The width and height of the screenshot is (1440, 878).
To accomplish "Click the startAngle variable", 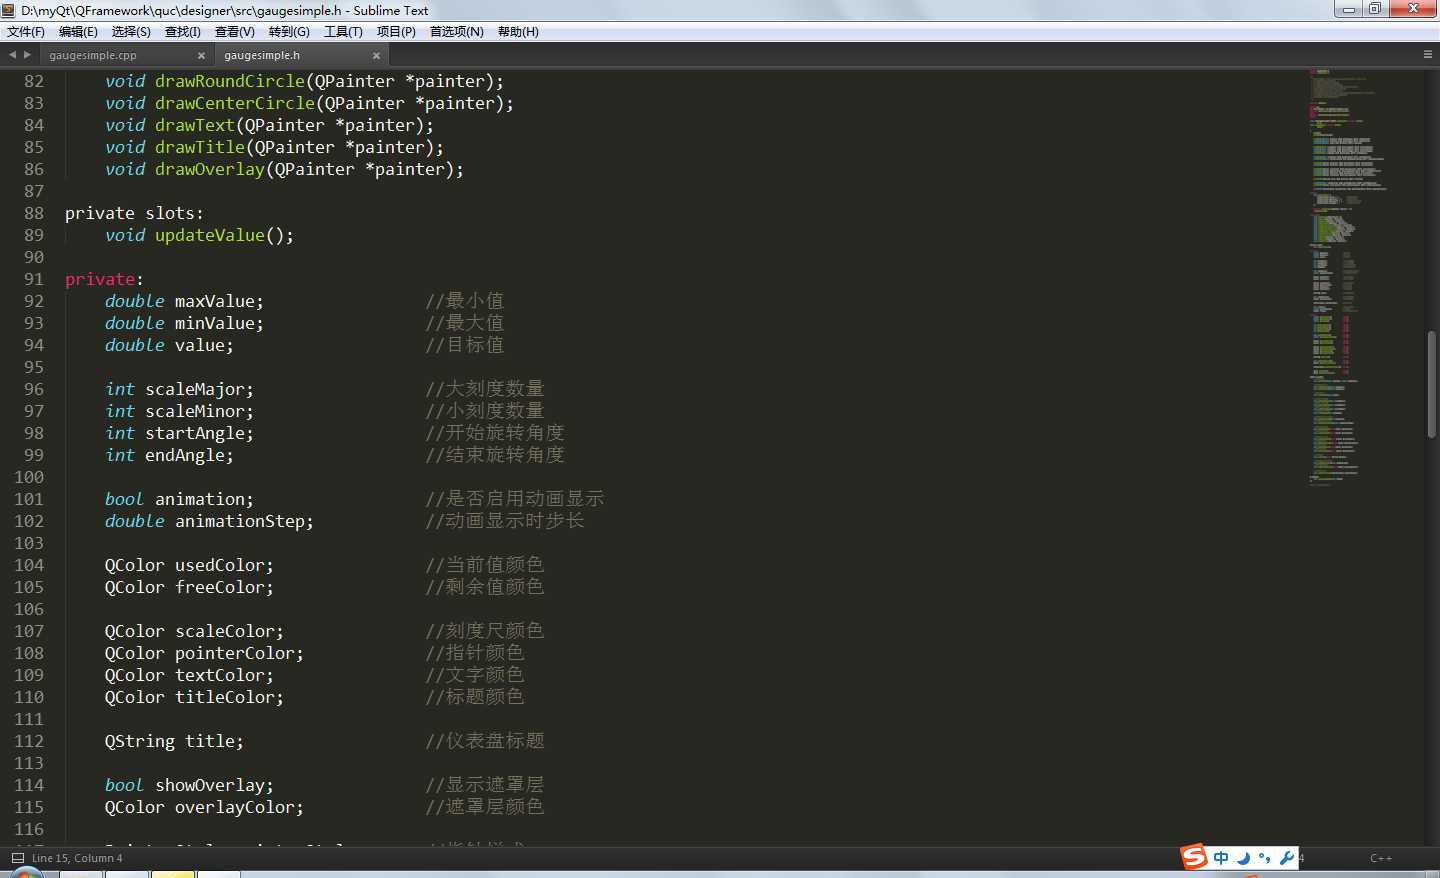I will point(195,433).
